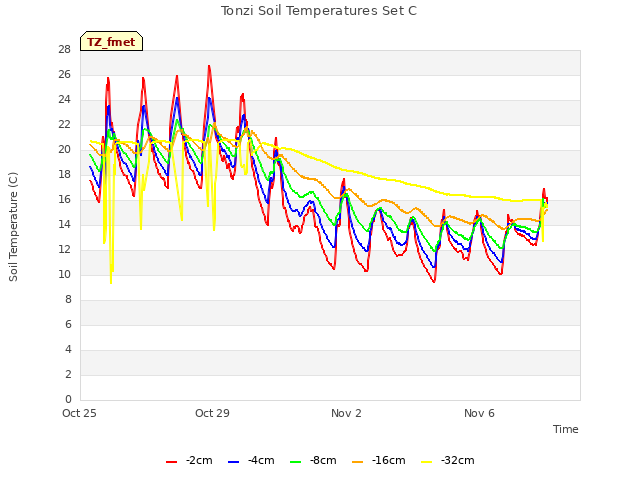This screenshot has width=640, height=480.
Task: Click the 8 y-axis tick label
Action: [68, 299]
